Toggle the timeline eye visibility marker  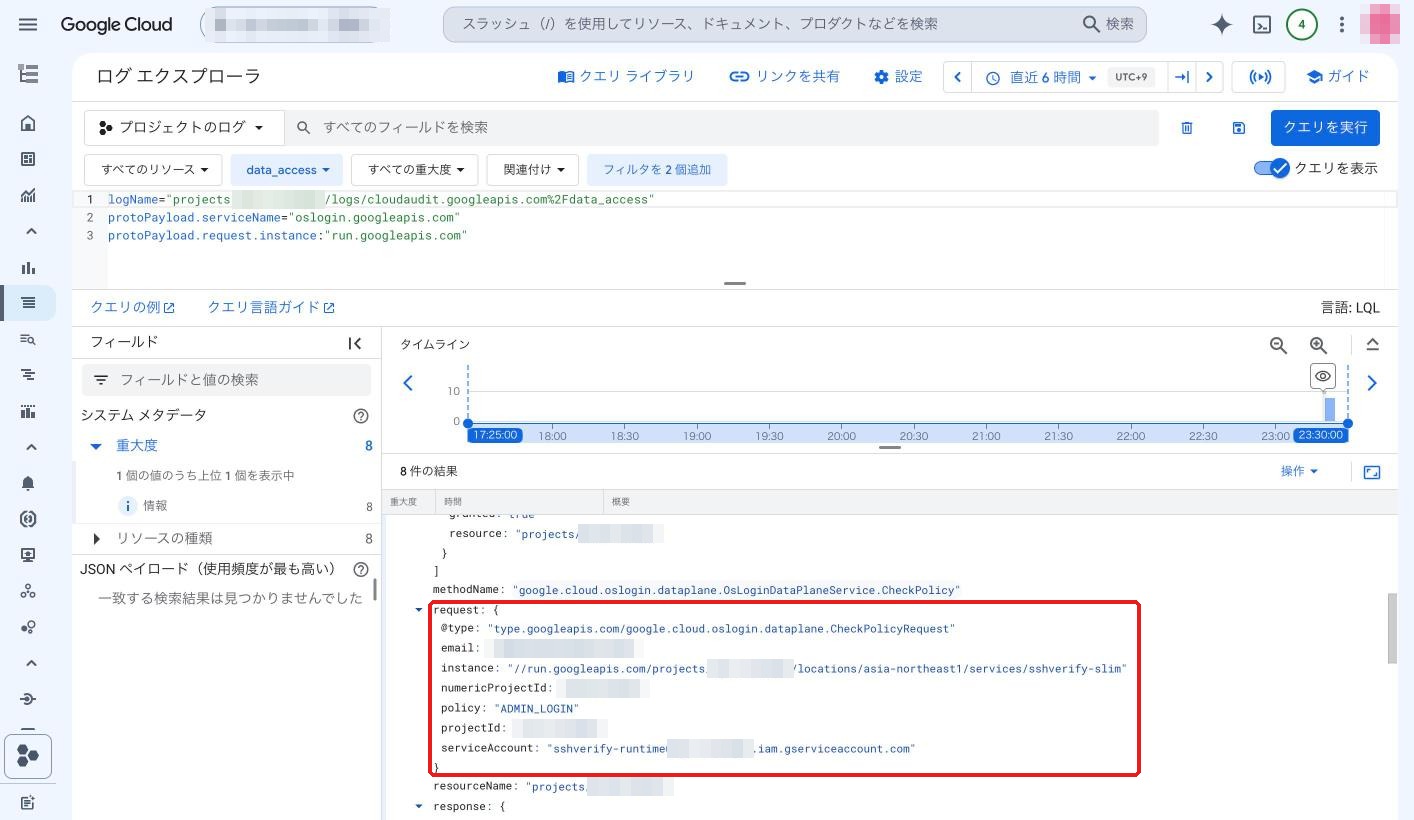(1323, 376)
